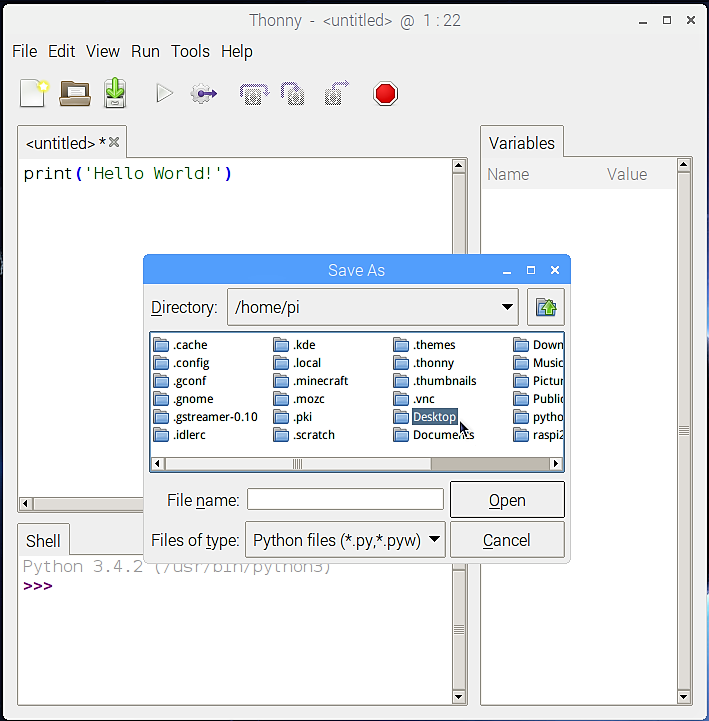Click the file list right scroll arrow
The width and height of the screenshot is (709, 721).
pyautogui.click(x=556, y=464)
